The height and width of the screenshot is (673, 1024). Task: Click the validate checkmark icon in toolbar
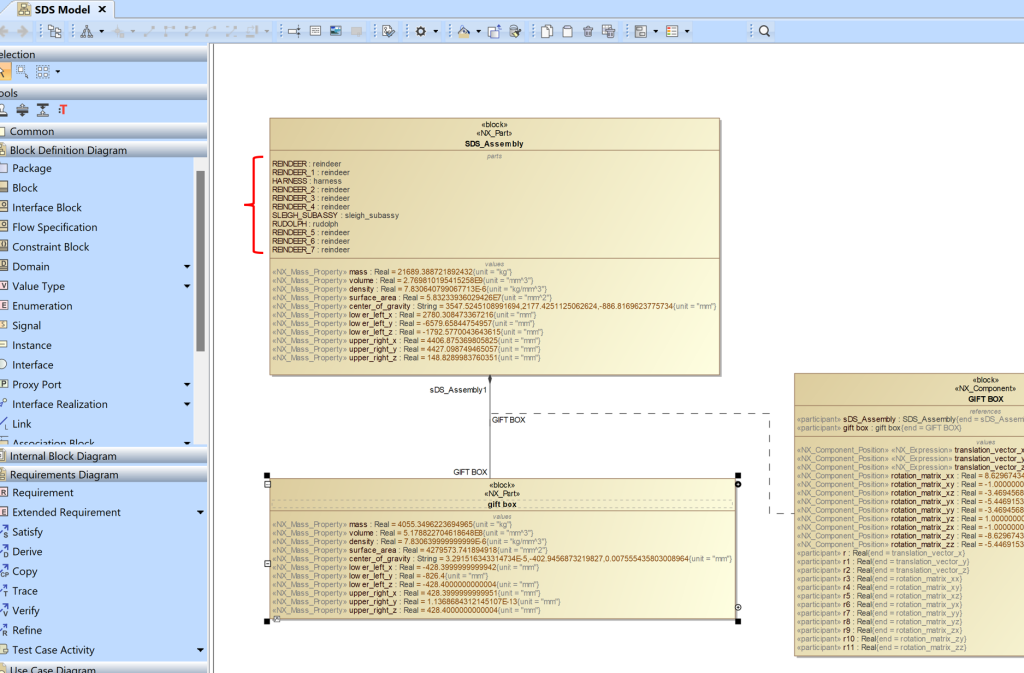[389, 31]
